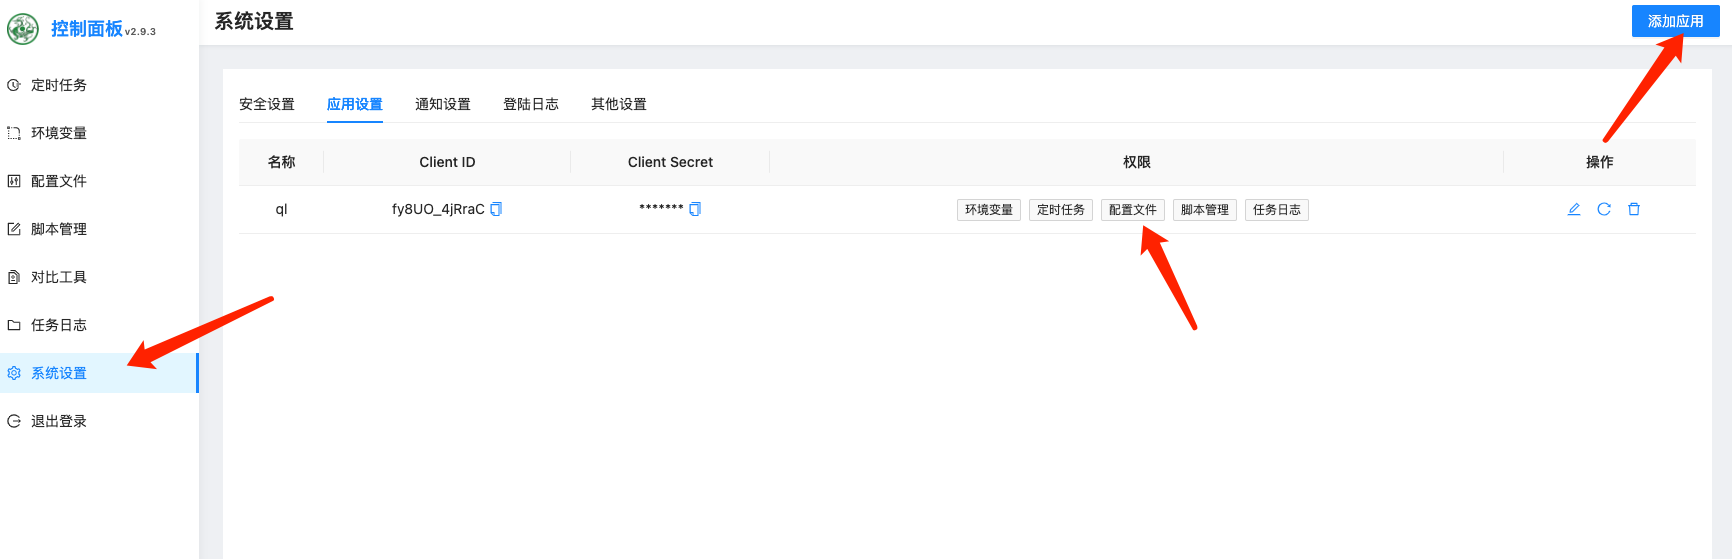Click the application name ql
Viewport: 1732px width, 559px height.
pyautogui.click(x=281, y=209)
